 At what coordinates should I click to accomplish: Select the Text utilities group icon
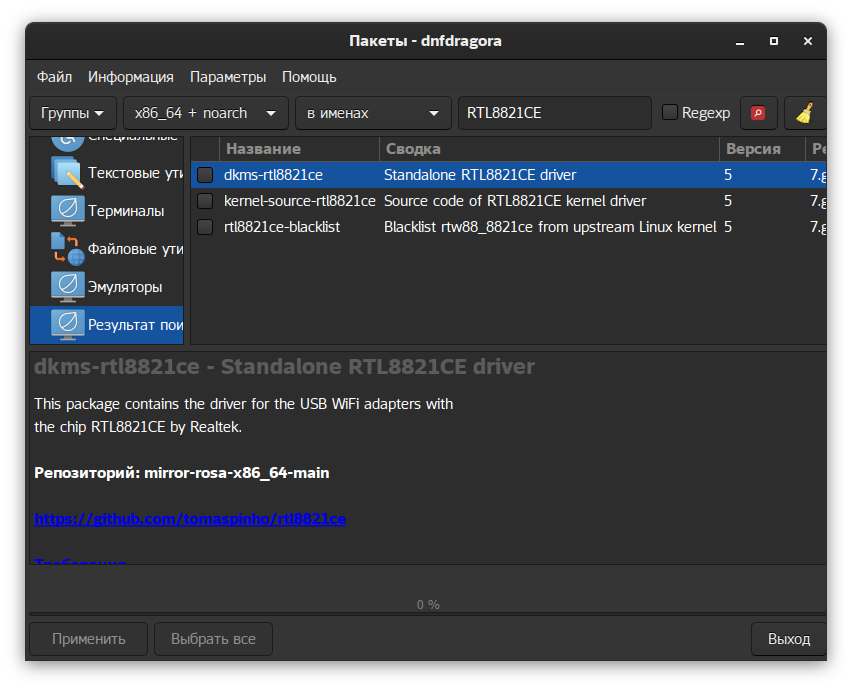tap(67, 173)
